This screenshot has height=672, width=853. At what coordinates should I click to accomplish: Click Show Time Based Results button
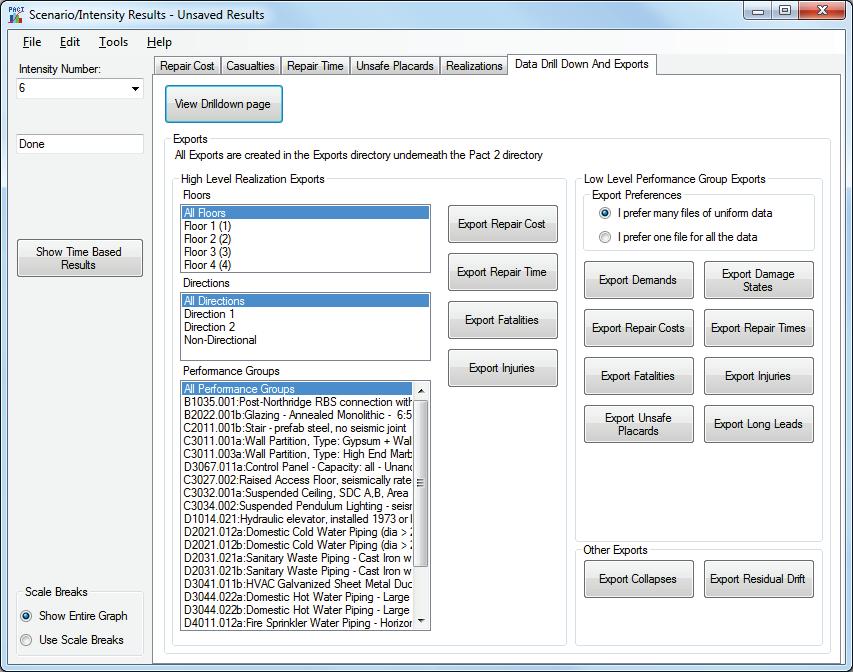click(x=79, y=258)
